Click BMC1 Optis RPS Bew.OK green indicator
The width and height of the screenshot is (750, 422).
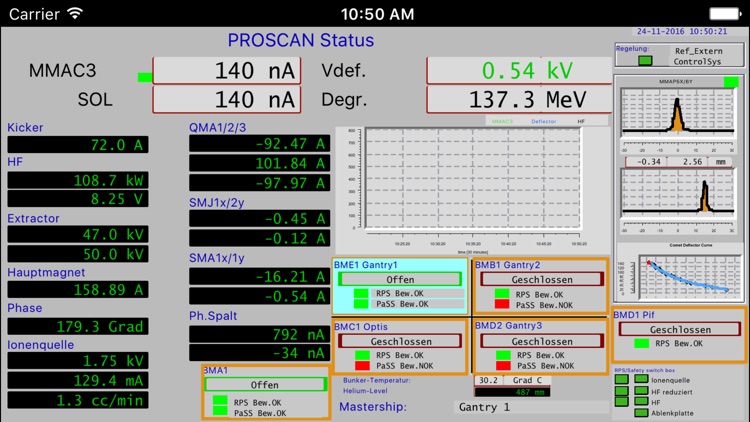click(362, 355)
